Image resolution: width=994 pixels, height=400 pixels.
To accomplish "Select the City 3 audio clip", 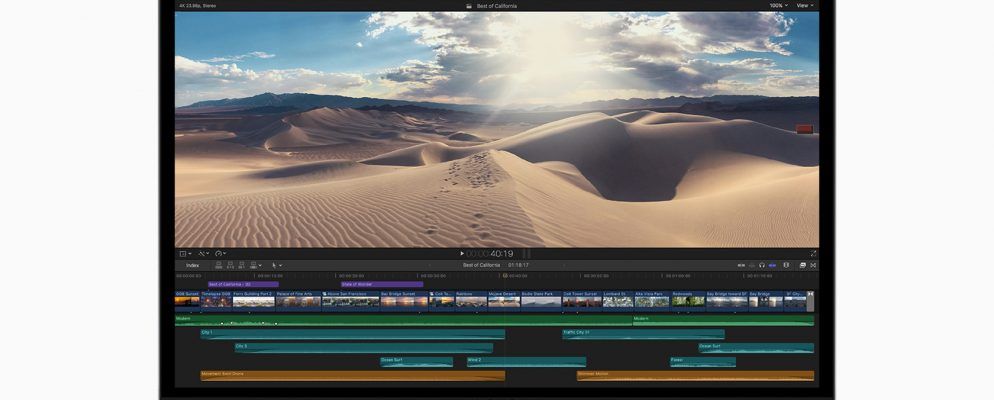I will click(364, 348).
